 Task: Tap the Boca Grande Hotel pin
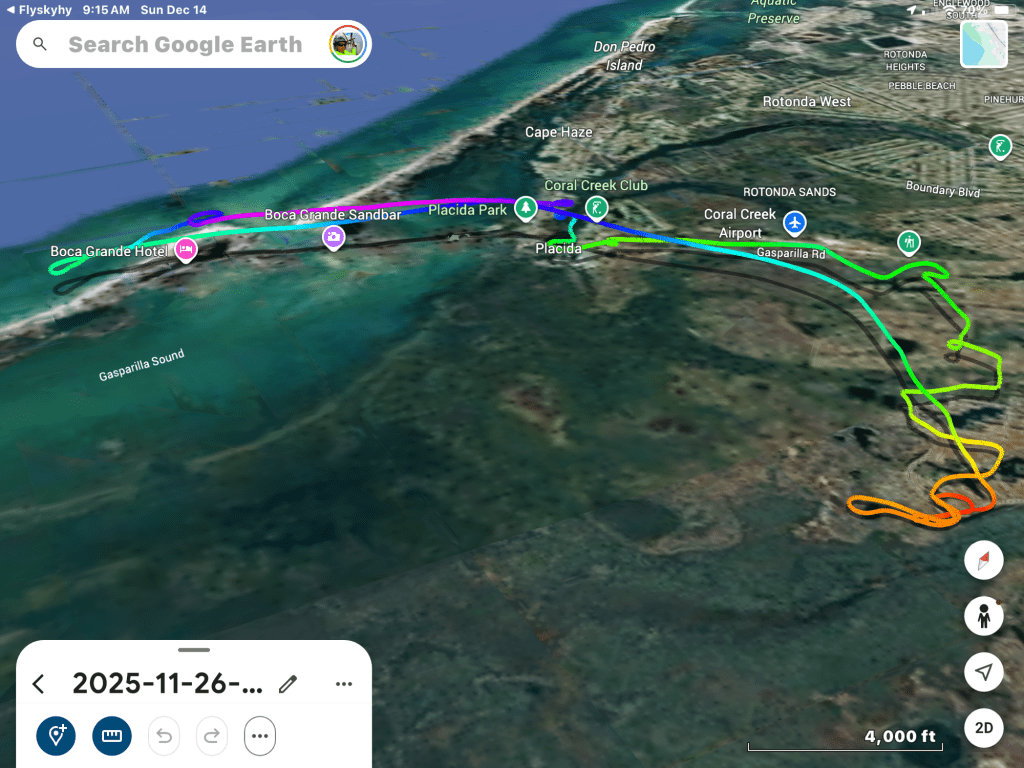[x=186, y=250]
